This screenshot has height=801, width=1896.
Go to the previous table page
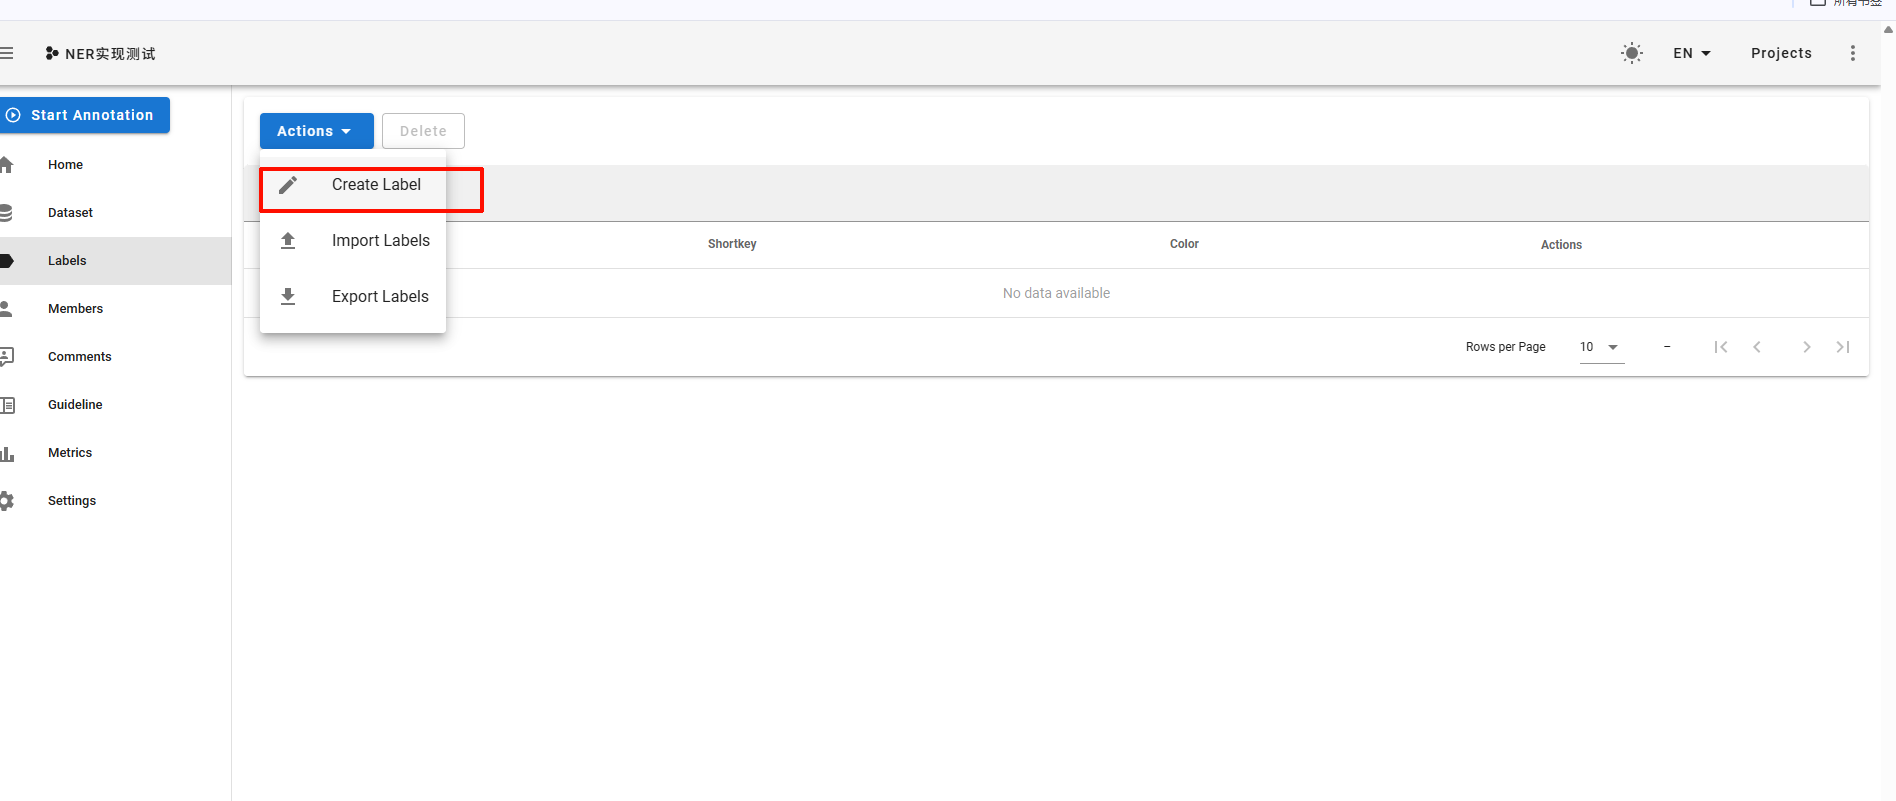click(x=1757, y=347)
